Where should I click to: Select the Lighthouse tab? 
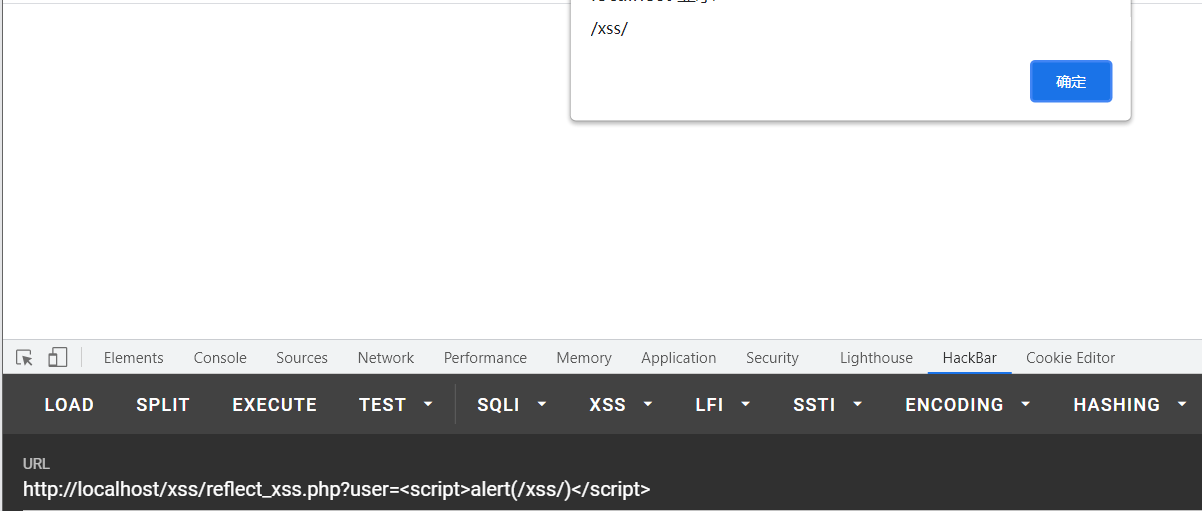(876, 357)
